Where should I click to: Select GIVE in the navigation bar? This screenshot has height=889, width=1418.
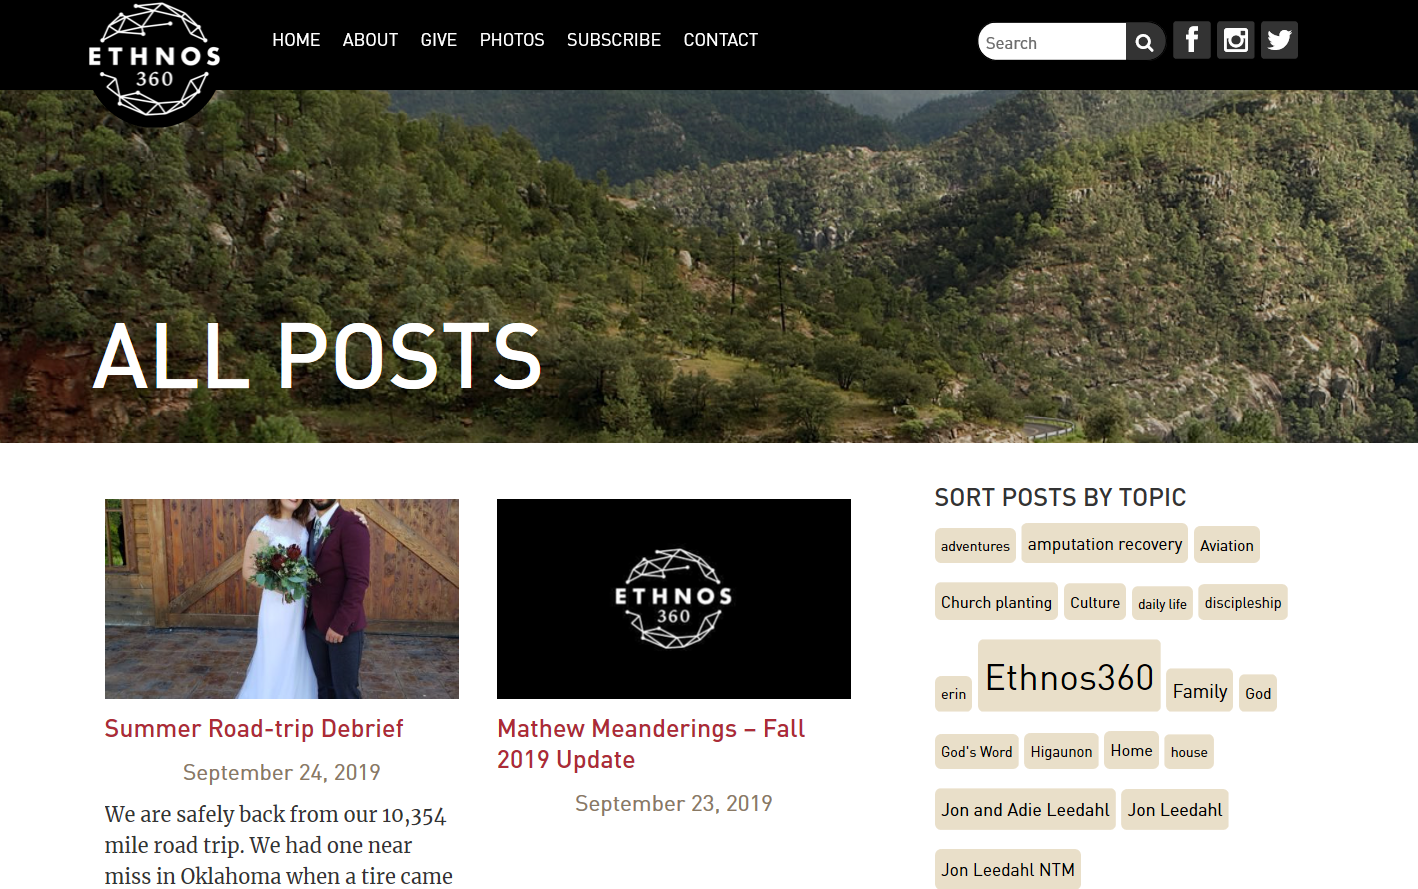pos(439,40)
